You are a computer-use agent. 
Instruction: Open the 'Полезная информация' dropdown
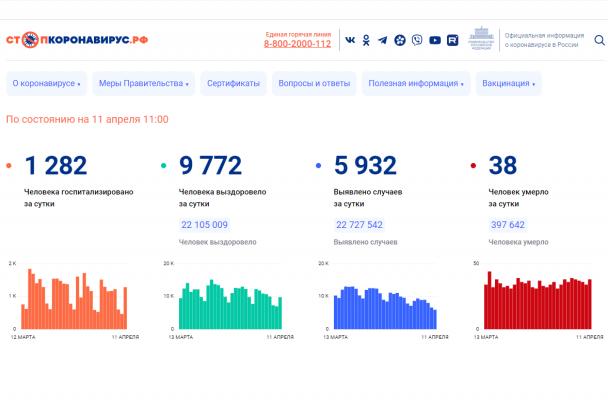click(x=416, y=83)
